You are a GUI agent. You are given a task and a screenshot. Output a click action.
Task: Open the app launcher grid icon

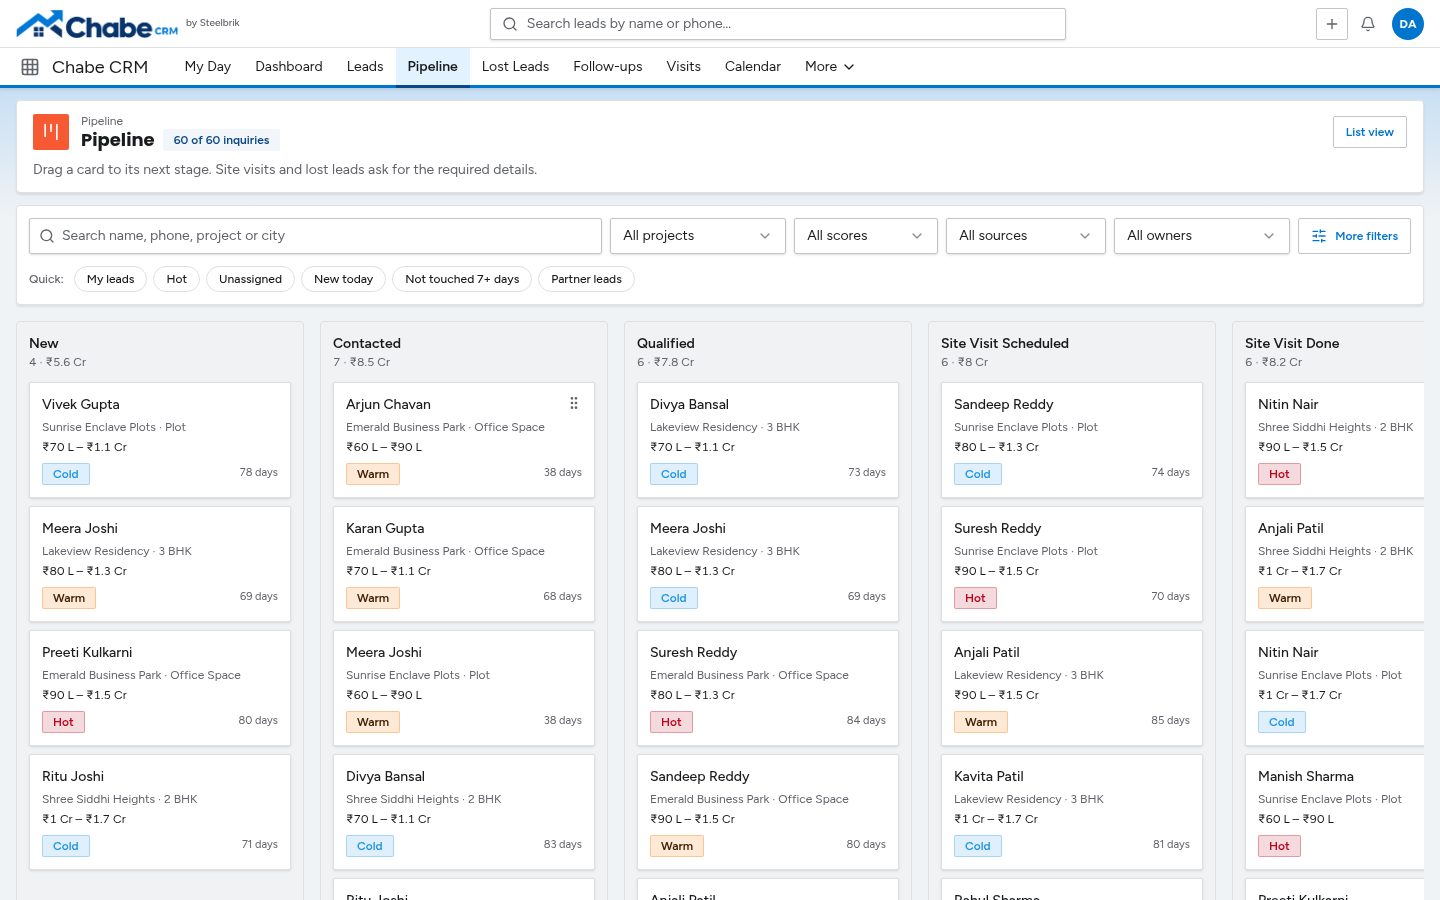pos(30,67)
